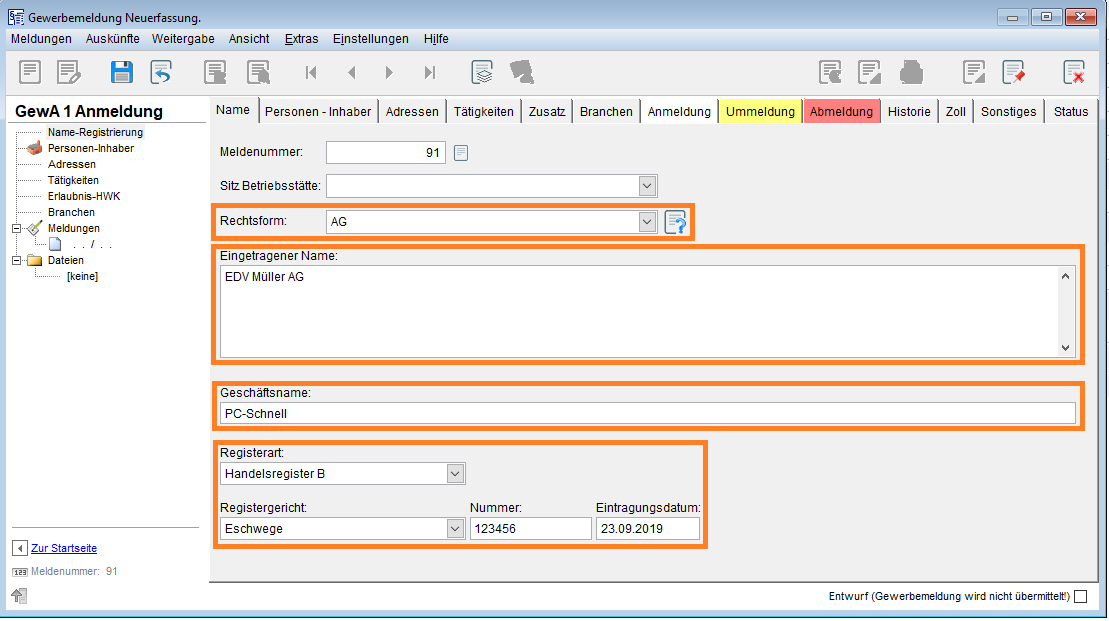This screenshot has height=621, width=1109.
Task: Switch to the Tätigkeiten tab
Action: point(484,112)
